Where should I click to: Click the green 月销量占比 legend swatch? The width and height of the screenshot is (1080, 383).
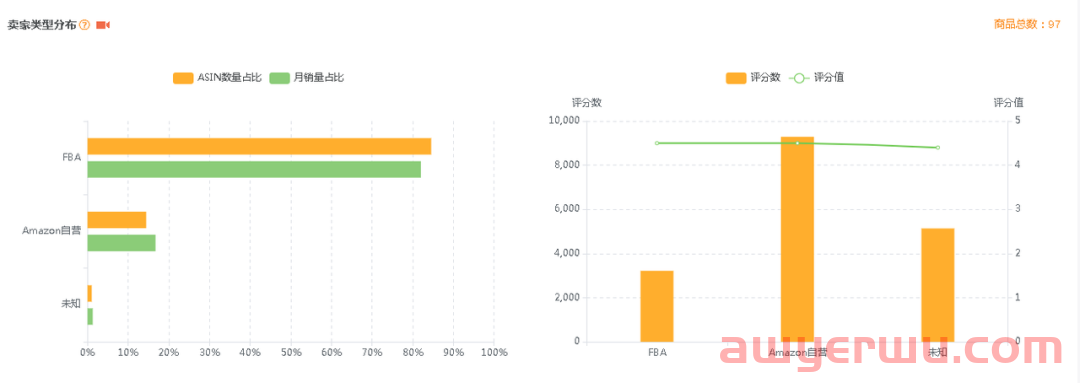click(280, 78)
